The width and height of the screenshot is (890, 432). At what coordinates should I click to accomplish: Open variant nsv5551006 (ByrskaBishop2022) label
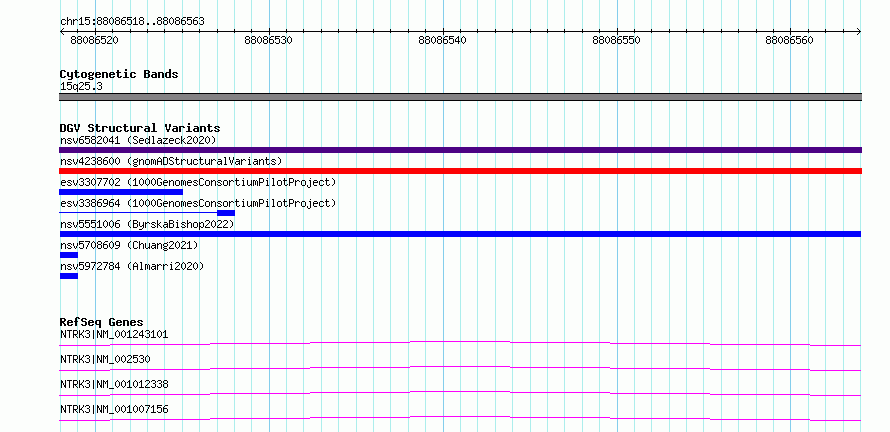147,224
